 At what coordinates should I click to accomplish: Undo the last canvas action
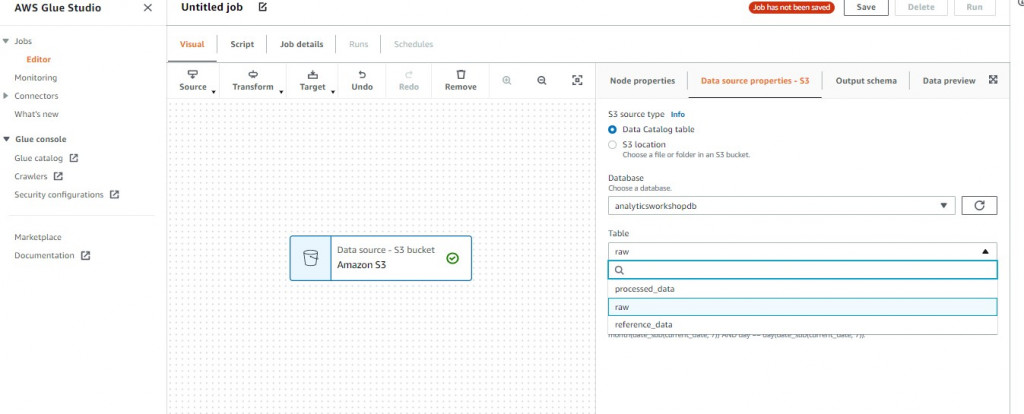pos(362,80)
